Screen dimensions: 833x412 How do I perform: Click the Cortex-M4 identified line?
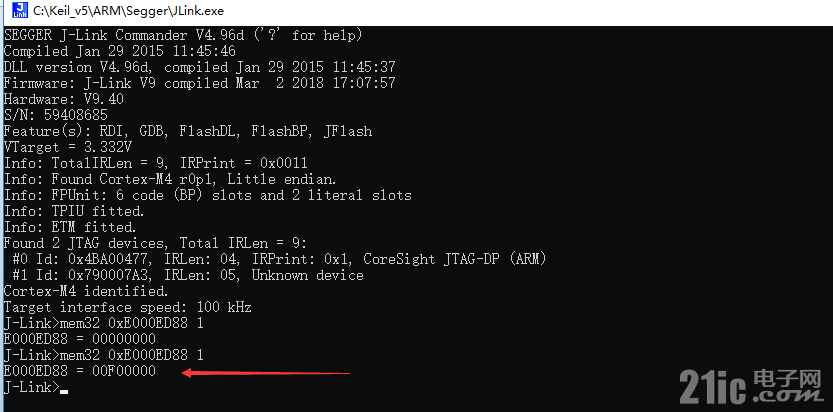click(86, 291)
